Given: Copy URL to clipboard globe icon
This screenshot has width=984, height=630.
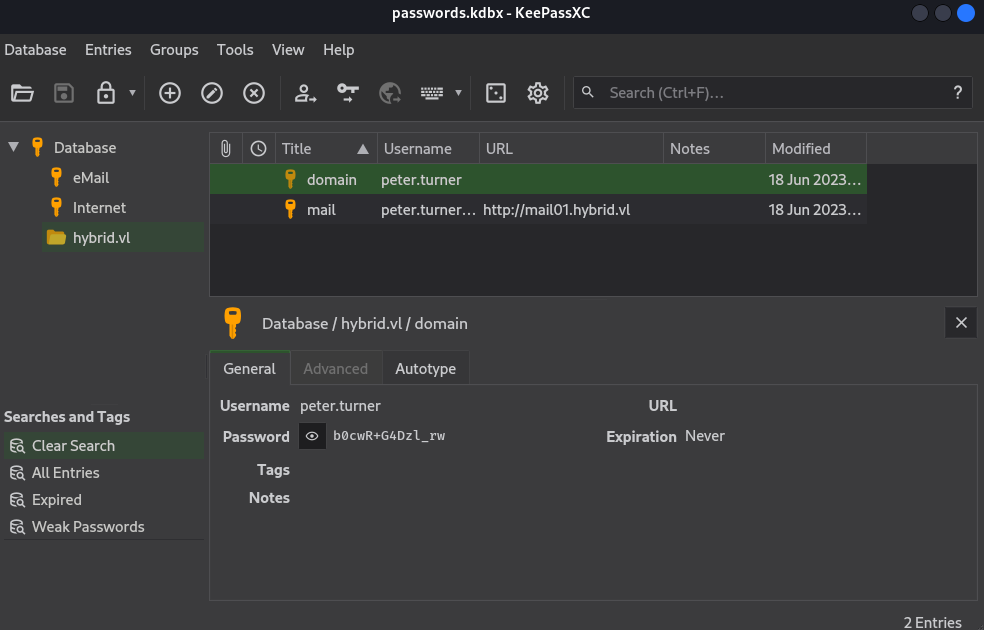Looking at the screenshot, I should [390, 93].
